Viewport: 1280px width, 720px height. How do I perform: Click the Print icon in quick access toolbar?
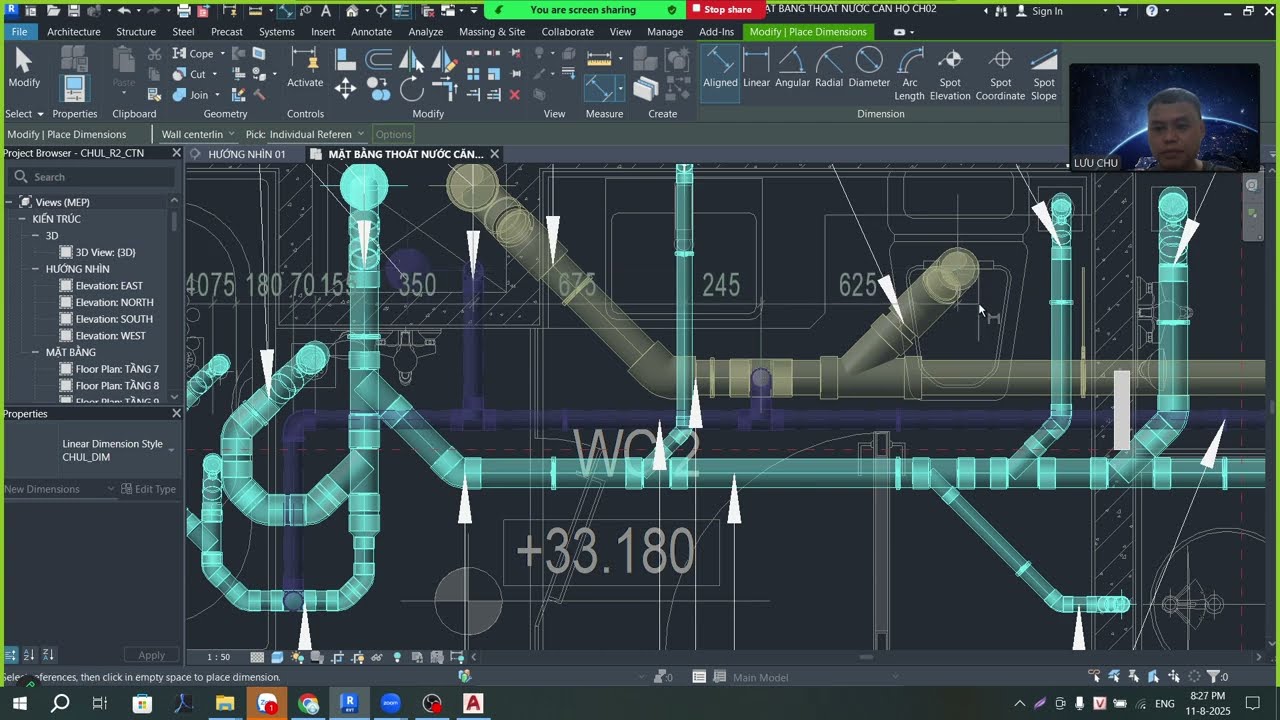(x=184, y=10)
